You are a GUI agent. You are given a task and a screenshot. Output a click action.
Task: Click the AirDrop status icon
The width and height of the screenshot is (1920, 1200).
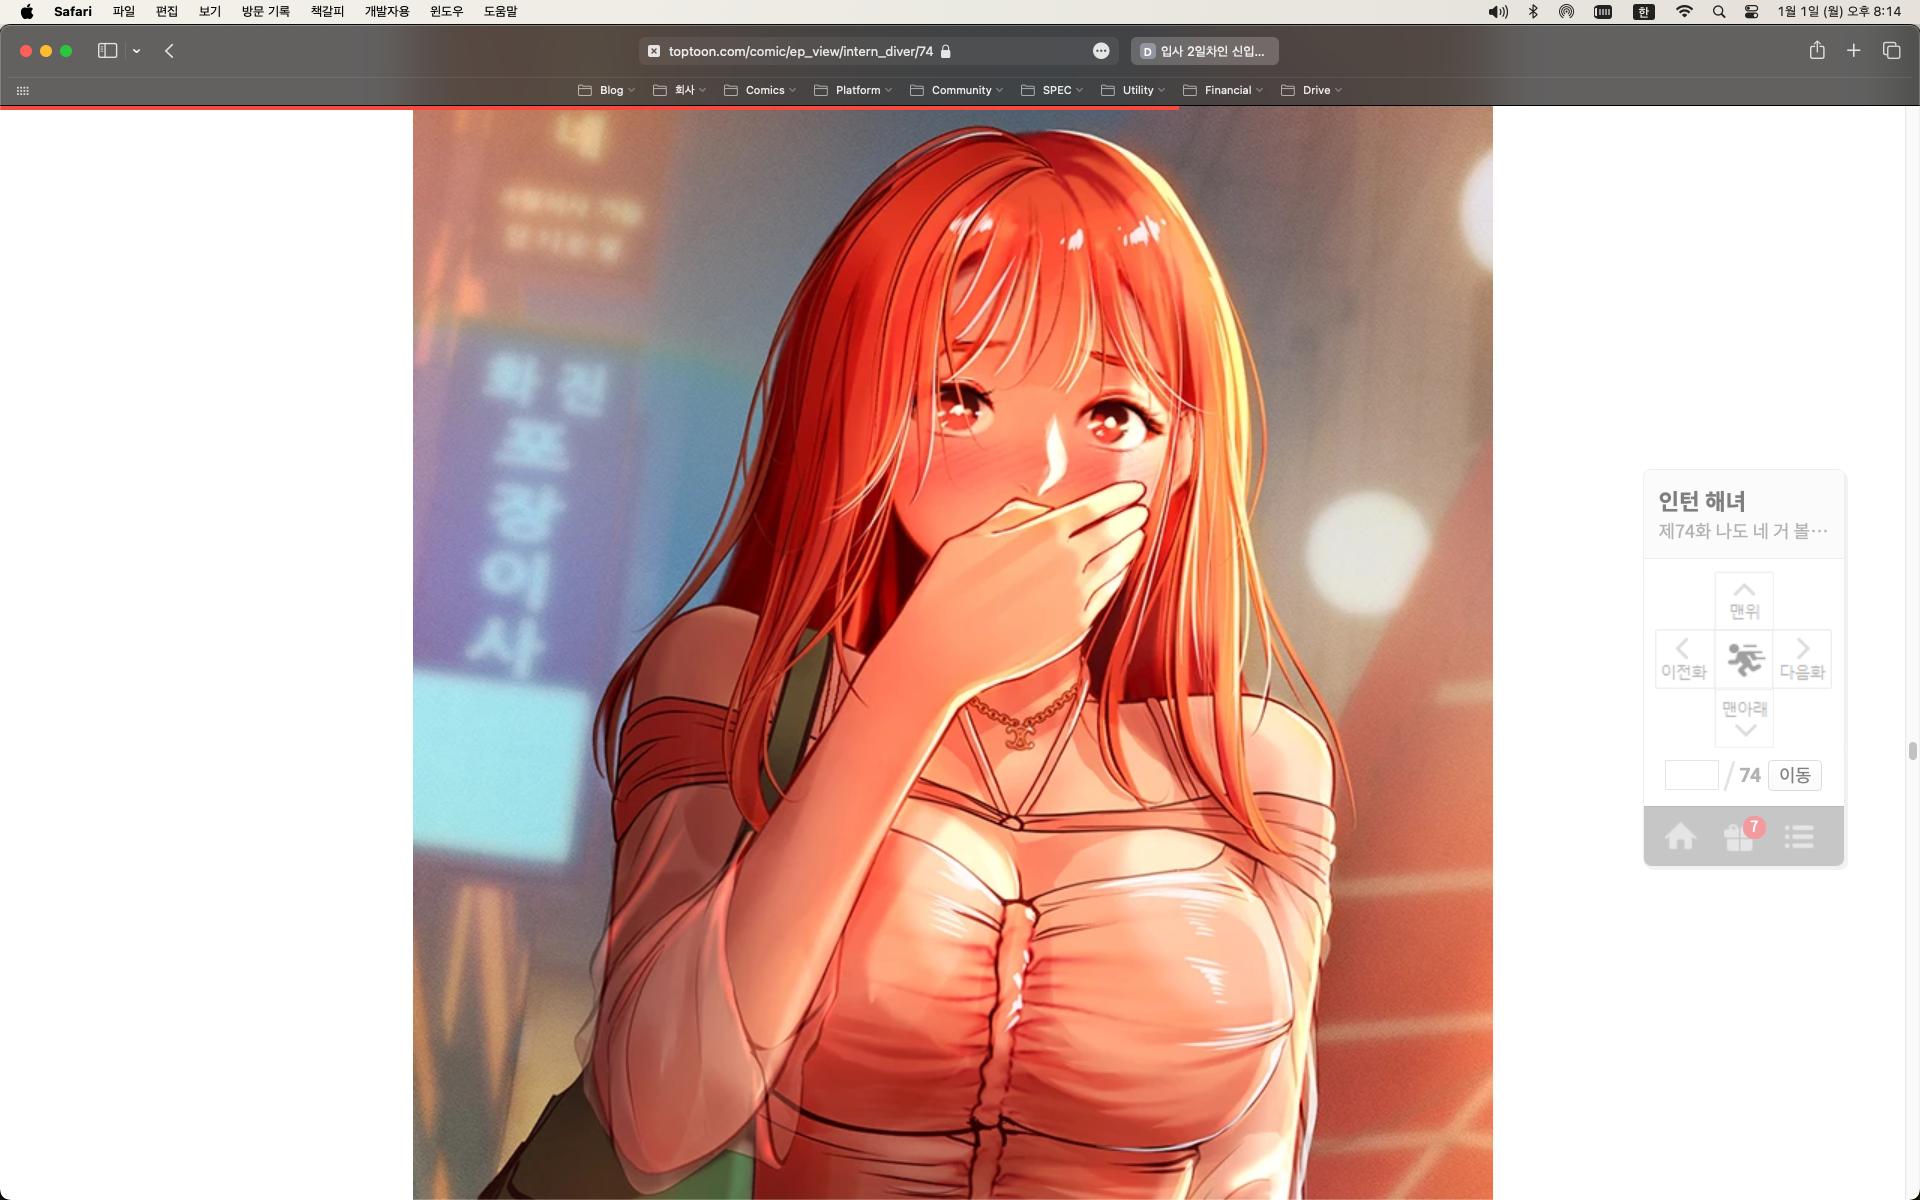(x=1566, y=12)
